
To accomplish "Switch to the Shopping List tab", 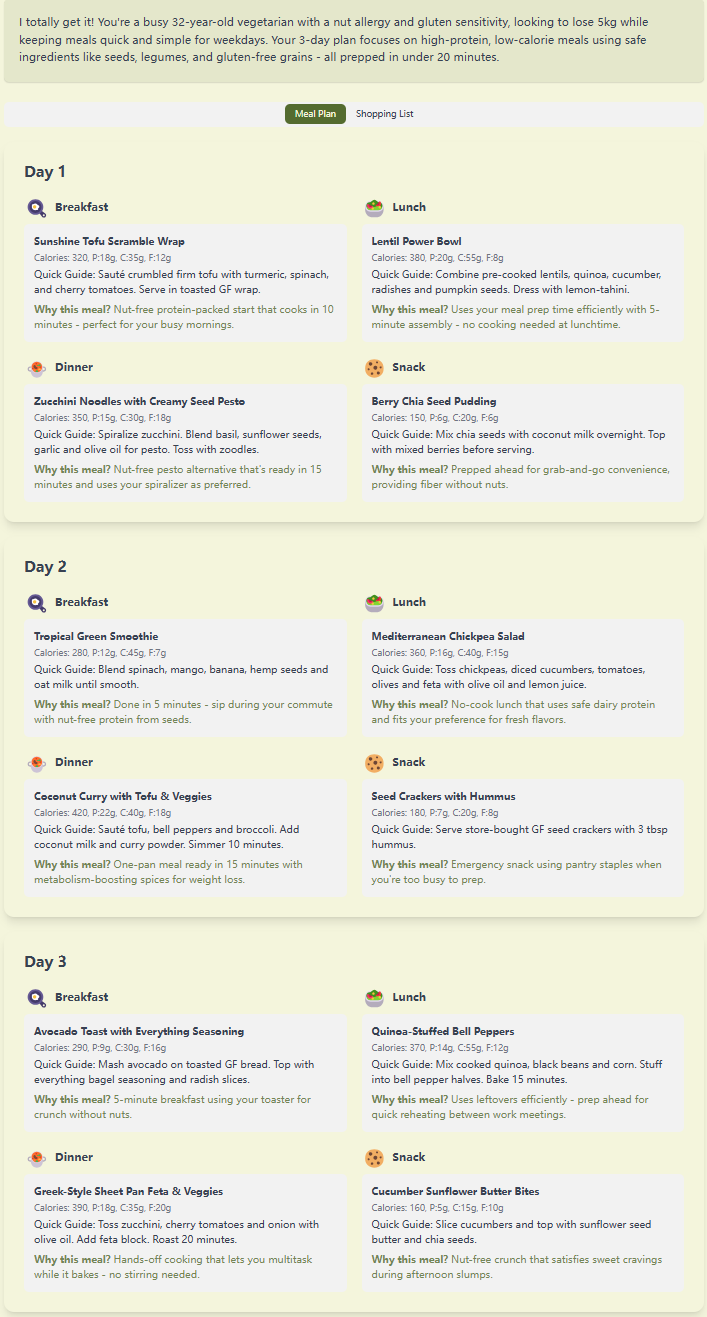I will pos(384,113).
